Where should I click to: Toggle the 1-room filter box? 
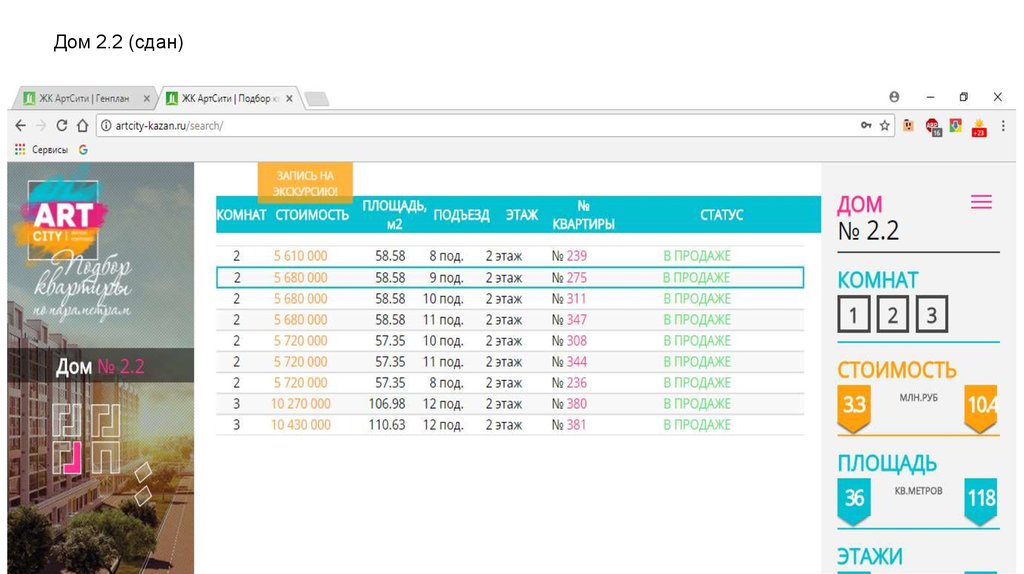(853, 316)
